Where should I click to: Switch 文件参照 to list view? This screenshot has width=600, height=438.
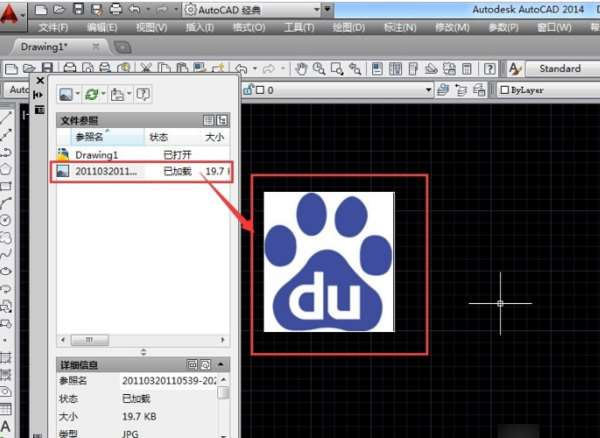click(x=209, y=121)
